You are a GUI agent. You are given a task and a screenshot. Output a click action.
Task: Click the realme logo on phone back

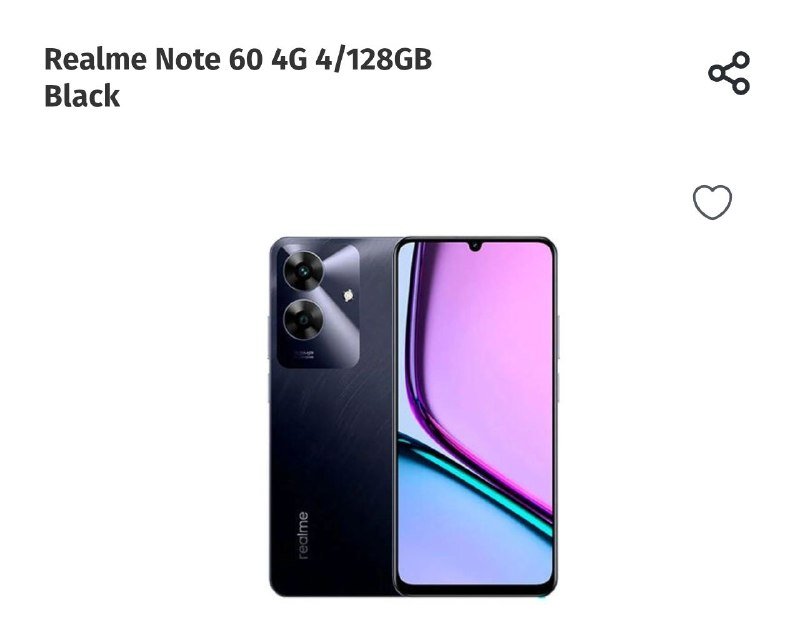(x=303, y=536)
